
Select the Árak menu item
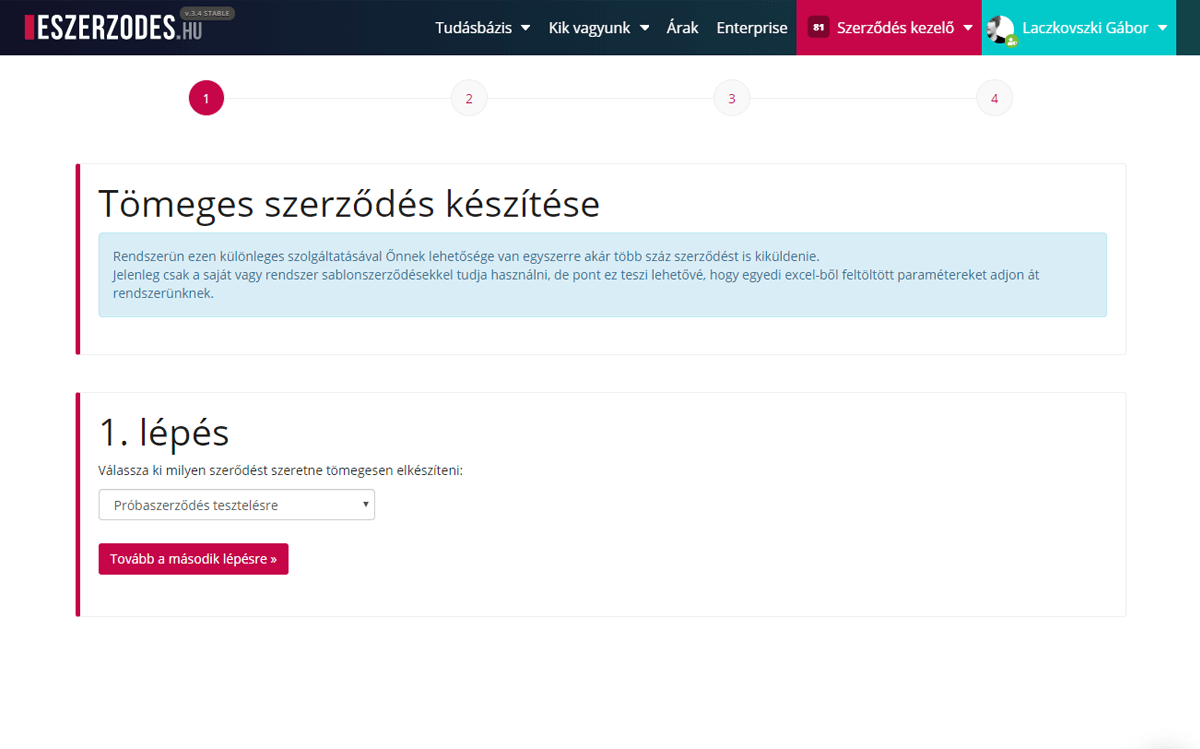[683, 27]
